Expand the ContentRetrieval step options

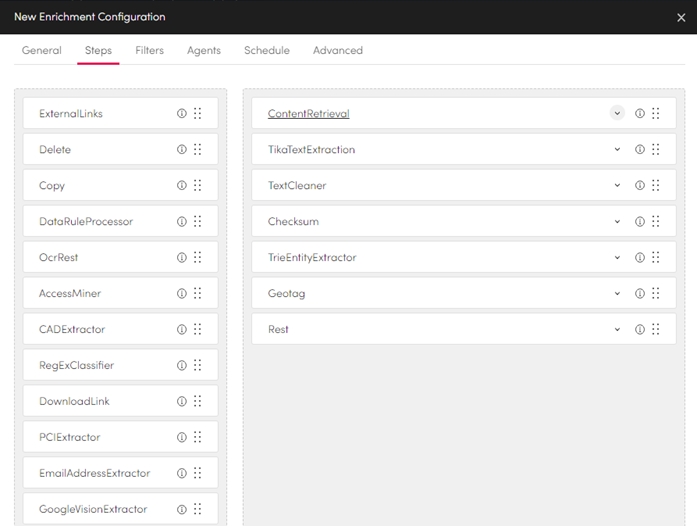coord(617,114)
